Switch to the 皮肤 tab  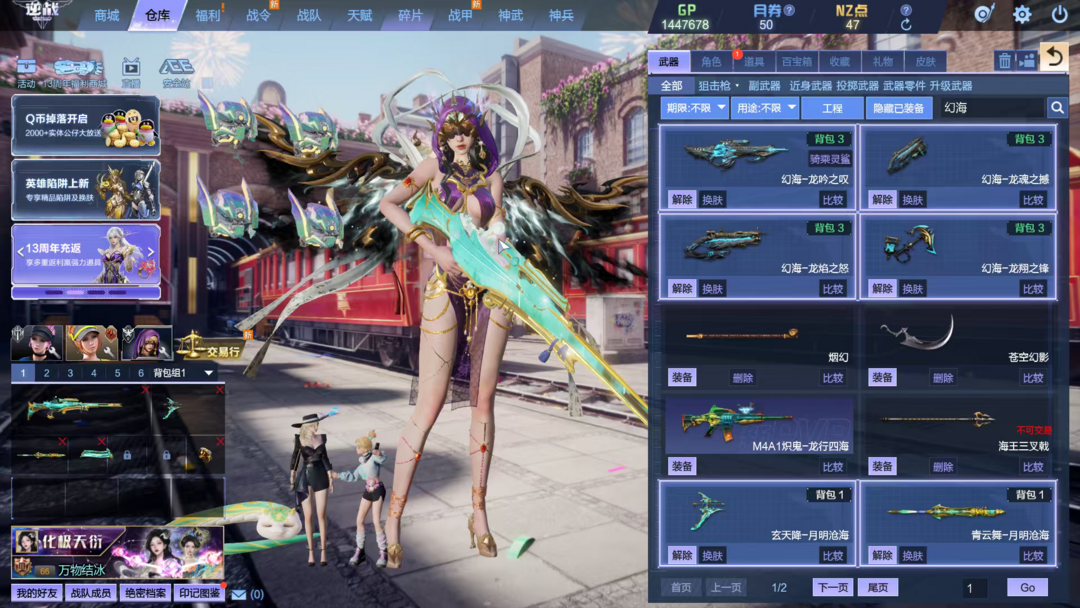tap(925, 61)
